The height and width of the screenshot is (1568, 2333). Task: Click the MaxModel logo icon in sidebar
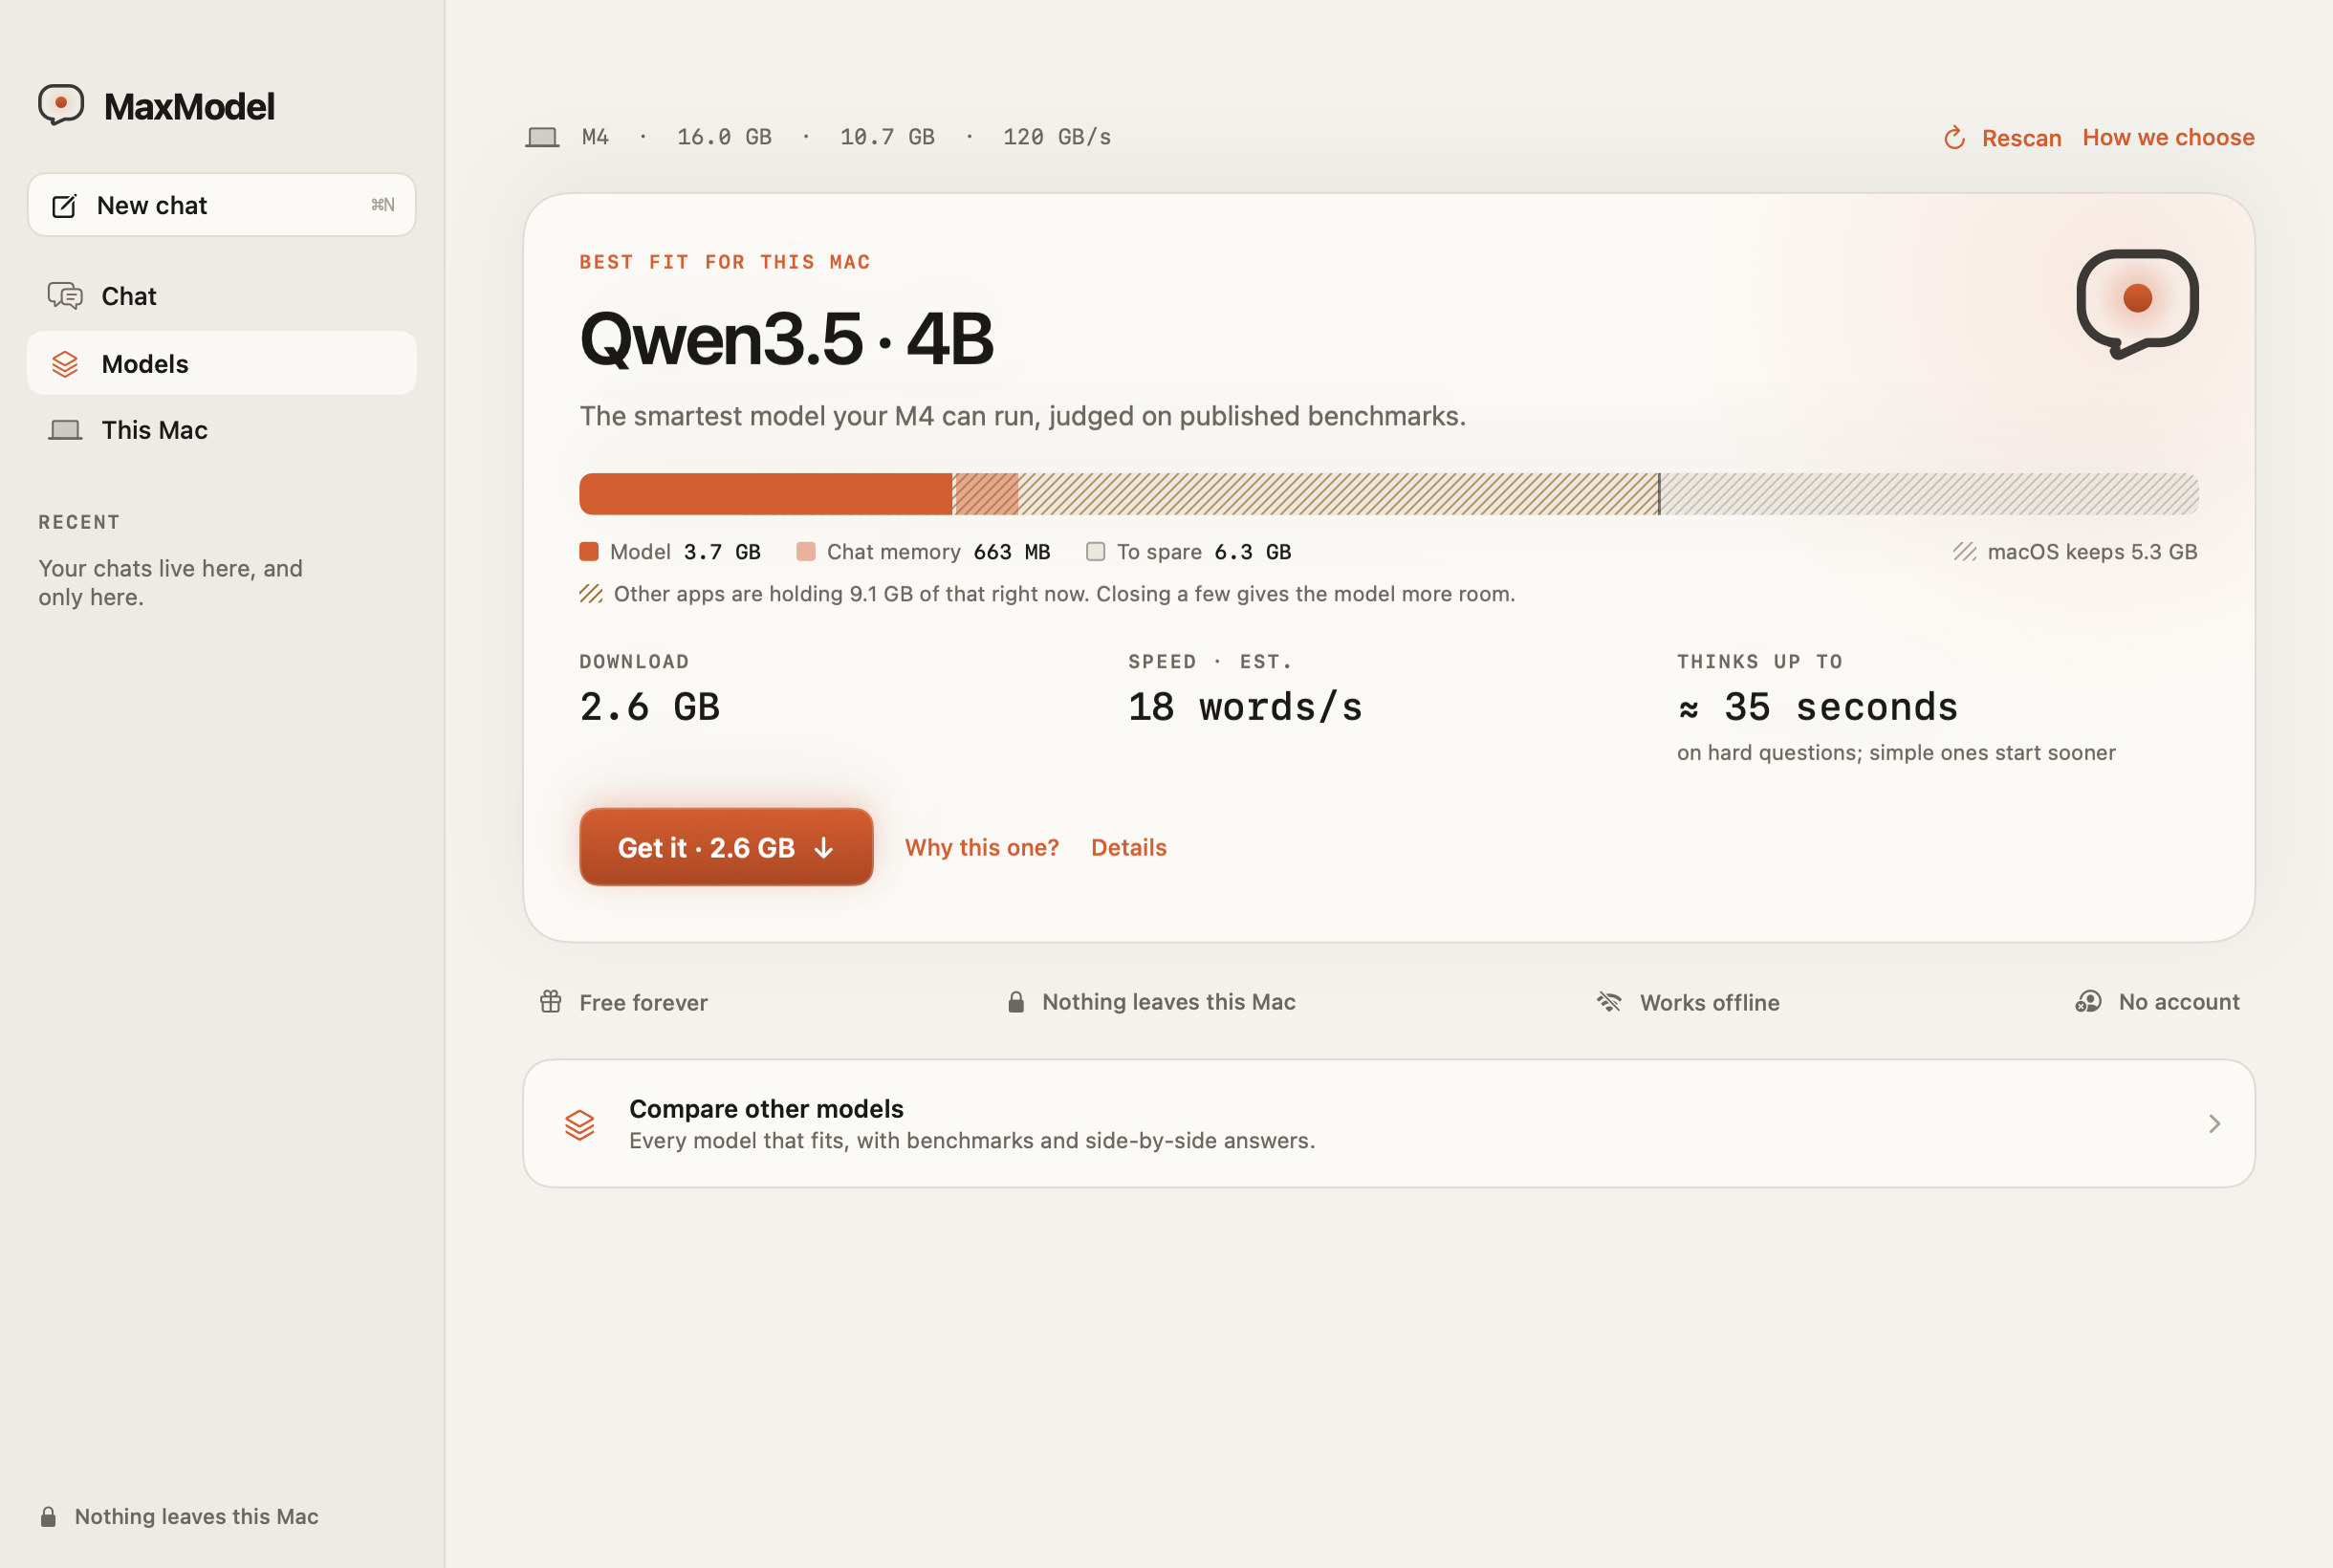point(61,104)
